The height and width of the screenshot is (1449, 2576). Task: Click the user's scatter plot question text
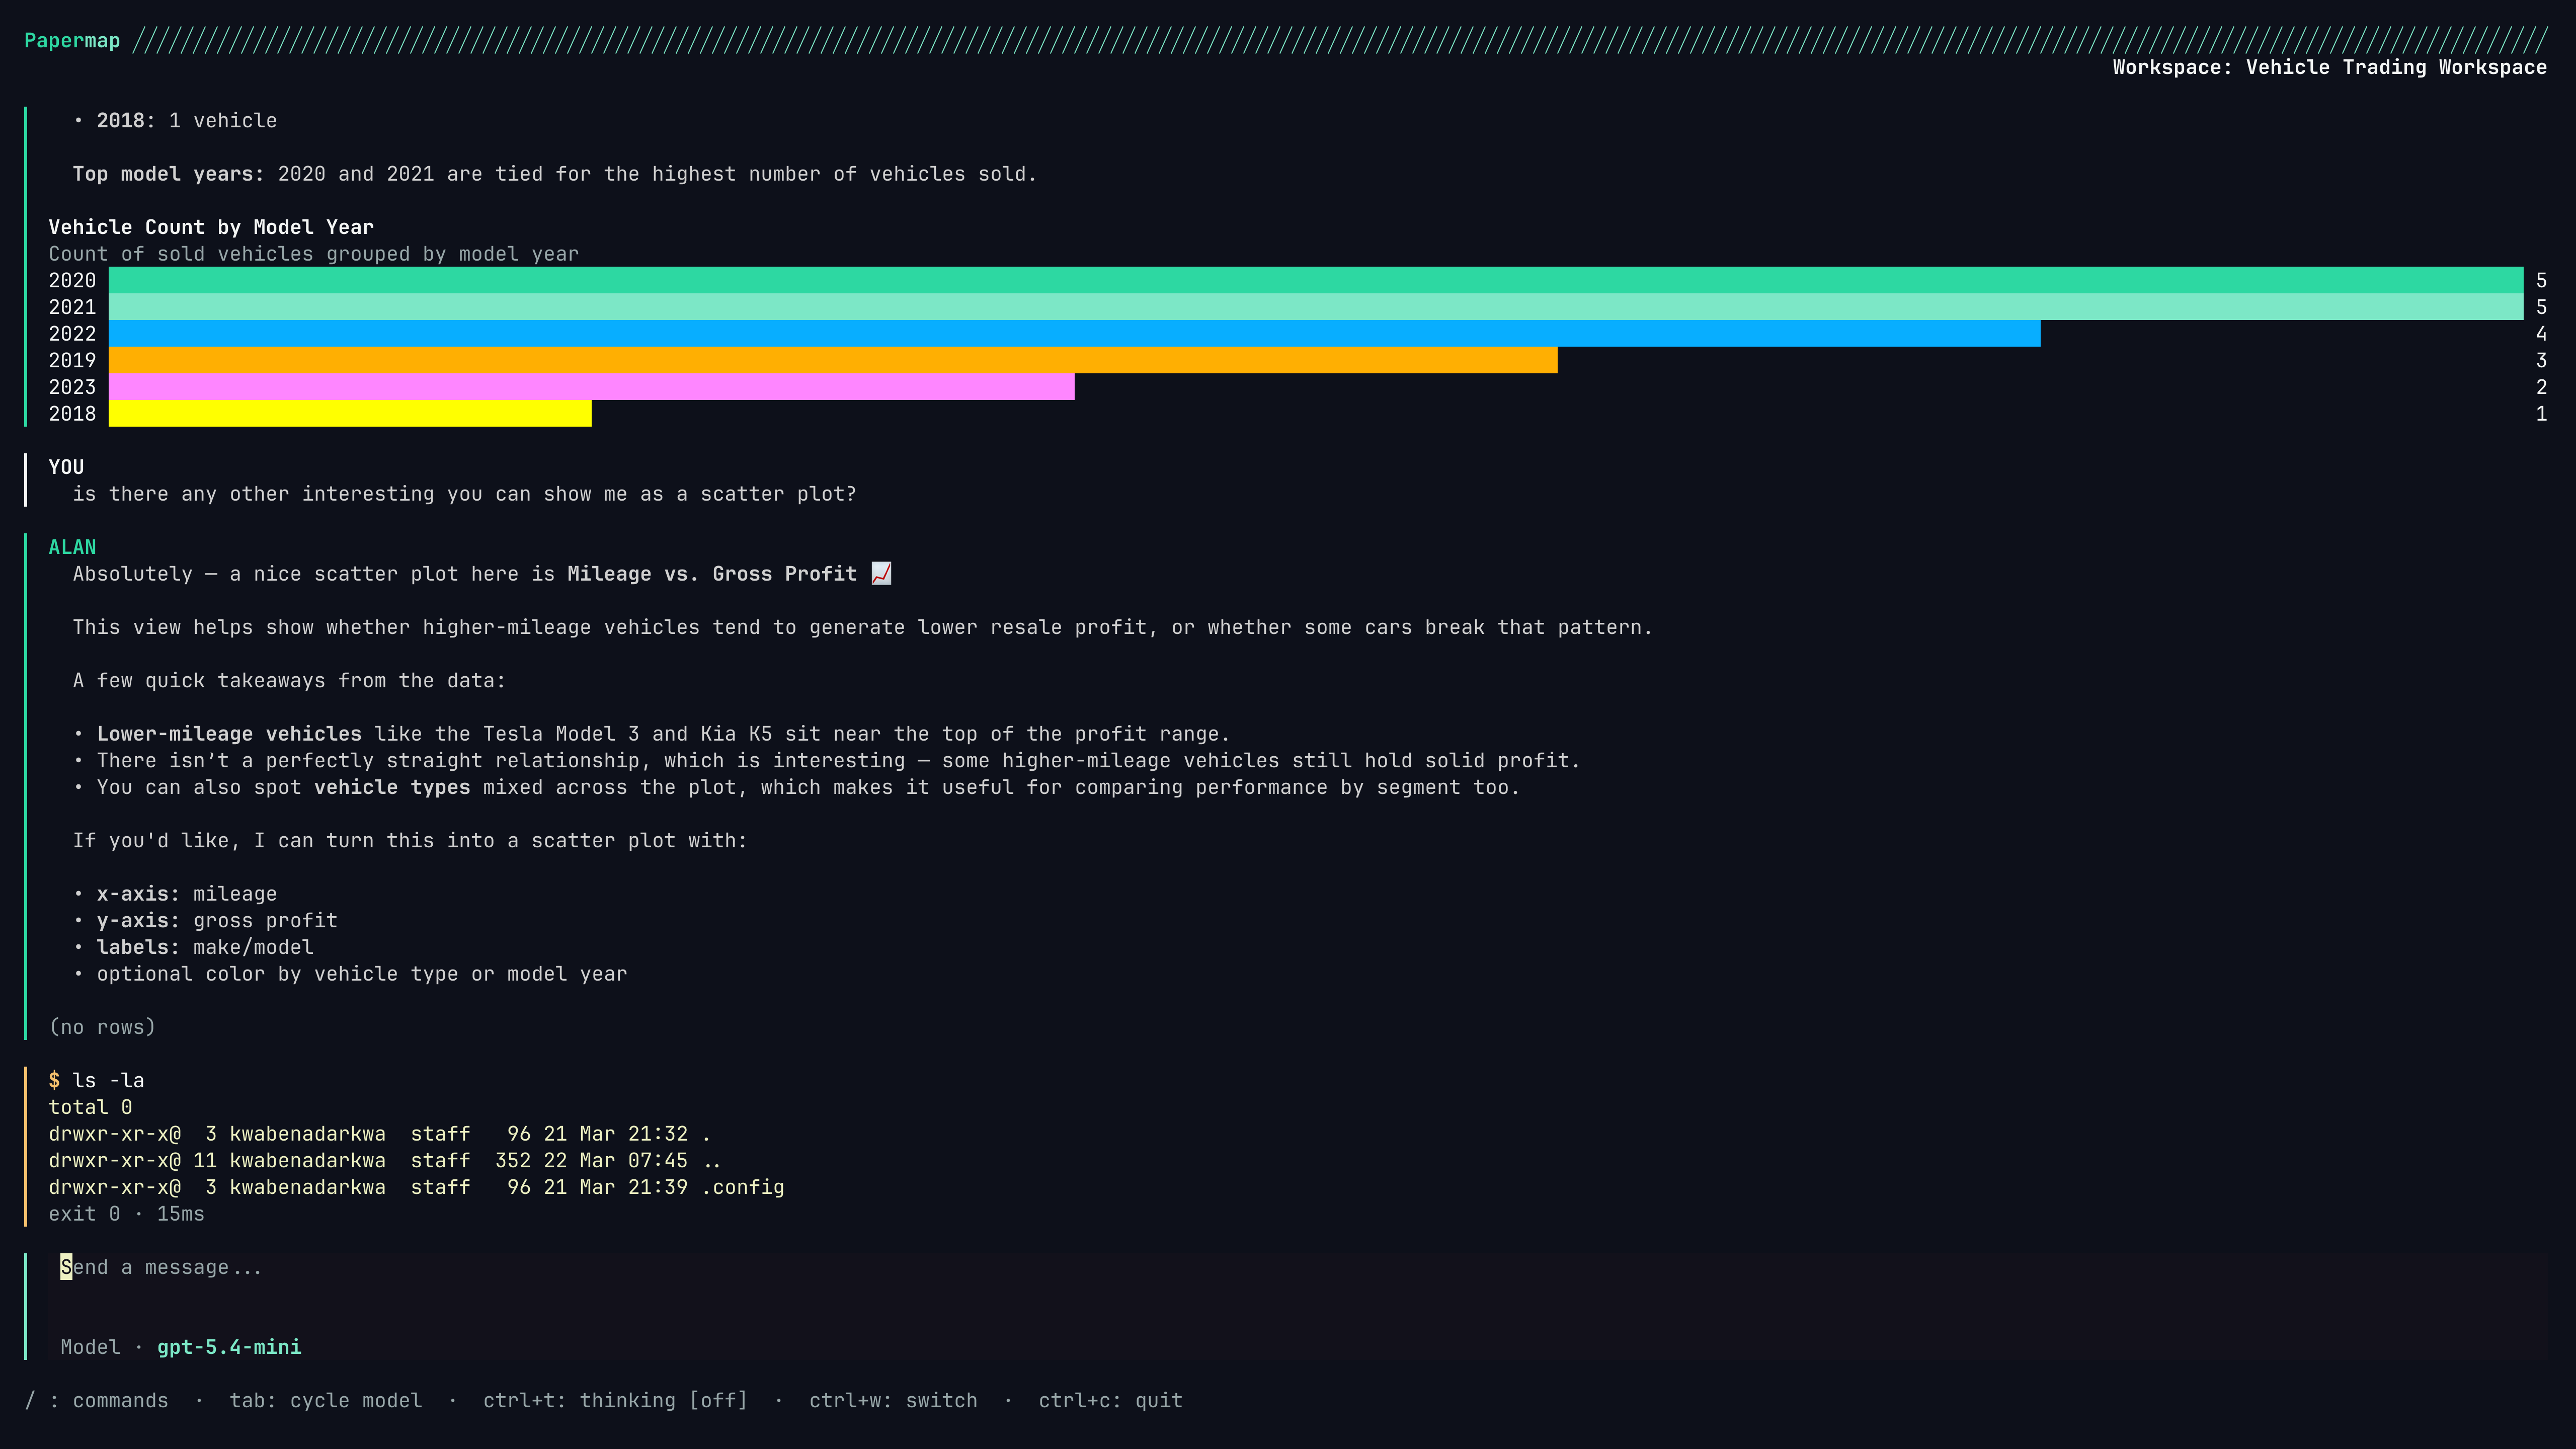(x=464, y=494)
